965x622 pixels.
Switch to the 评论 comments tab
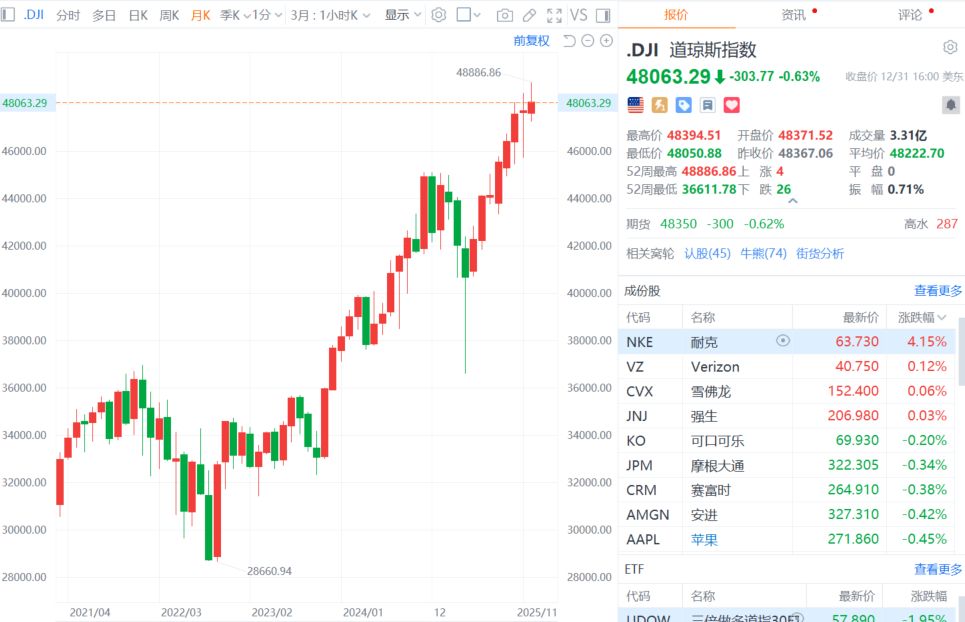click(910, 14)
